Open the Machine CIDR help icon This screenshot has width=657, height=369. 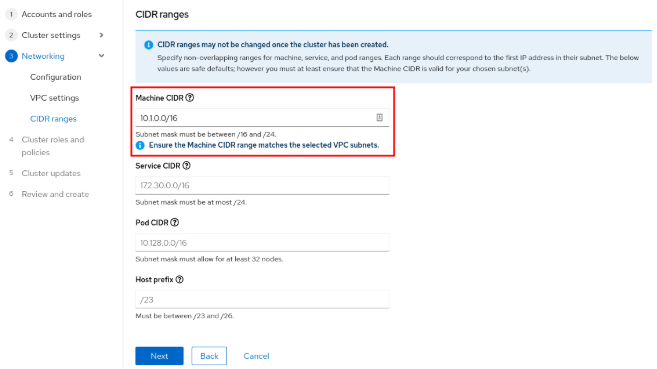pos(190,98)
